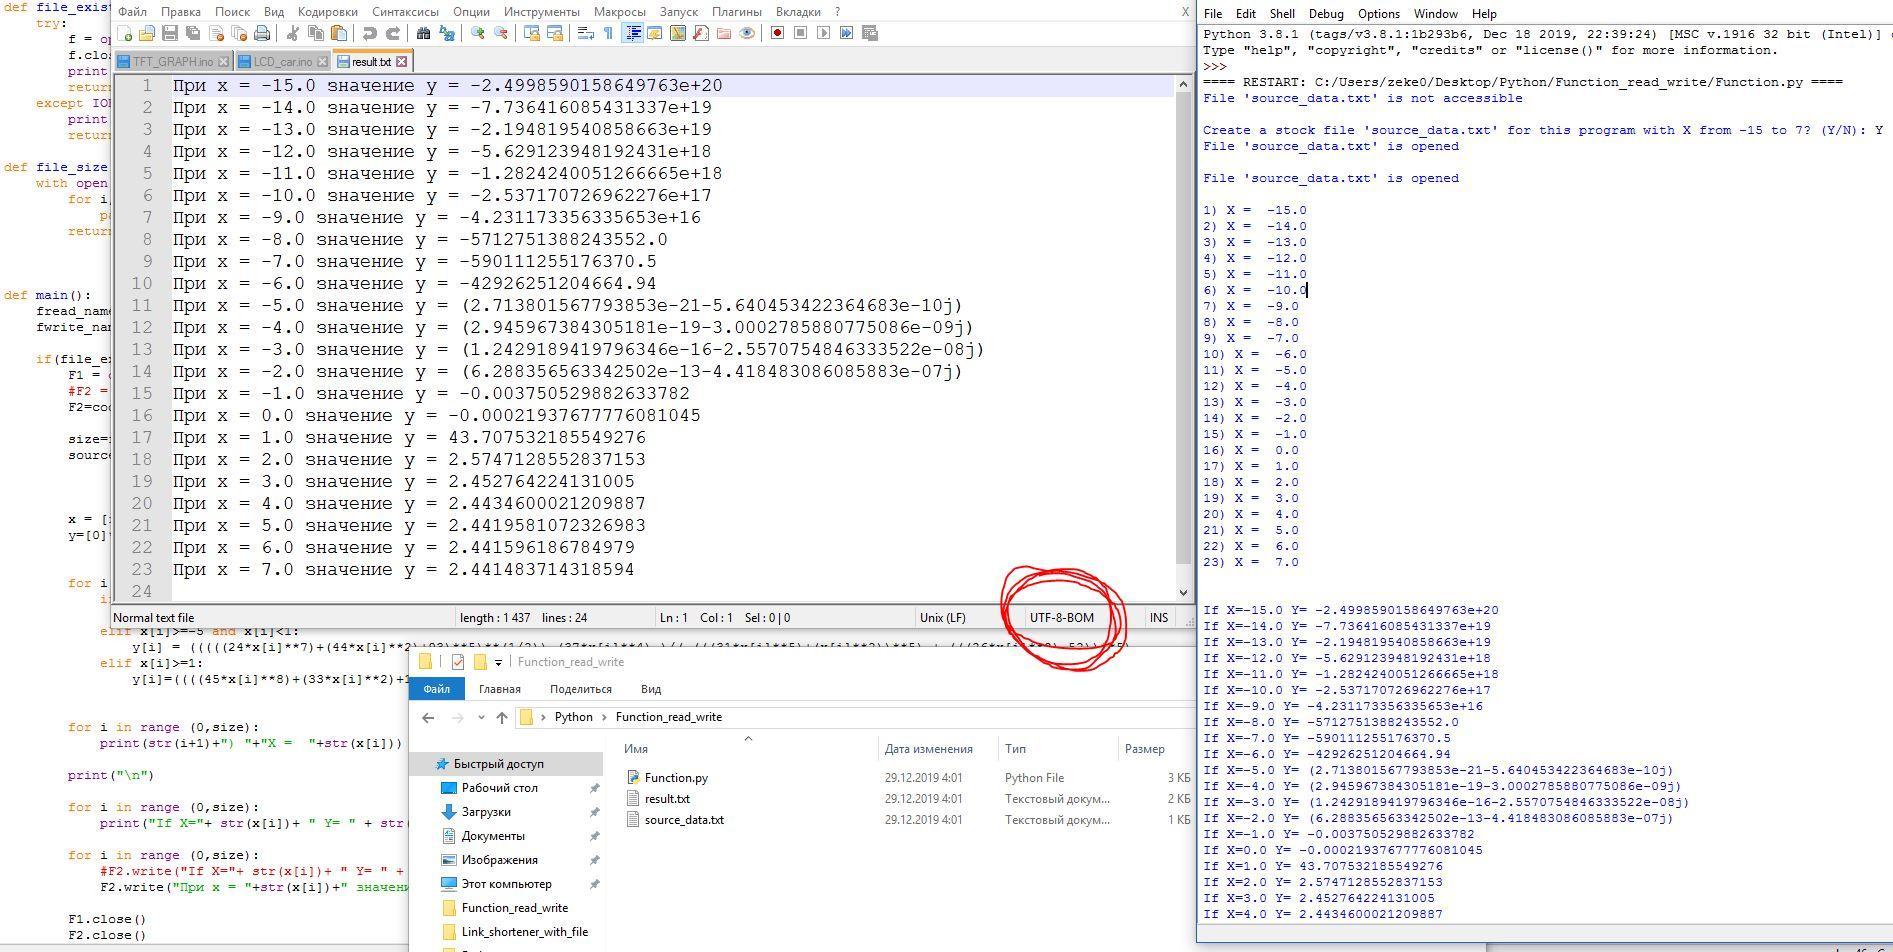
Task: Open Find with the binoculars icon
Action: click(x=423, y=33)
